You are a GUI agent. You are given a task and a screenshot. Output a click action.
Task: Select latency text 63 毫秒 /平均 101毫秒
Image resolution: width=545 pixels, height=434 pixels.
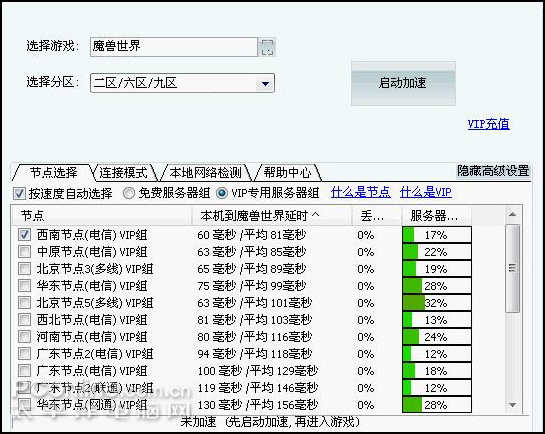pos(254,303)
